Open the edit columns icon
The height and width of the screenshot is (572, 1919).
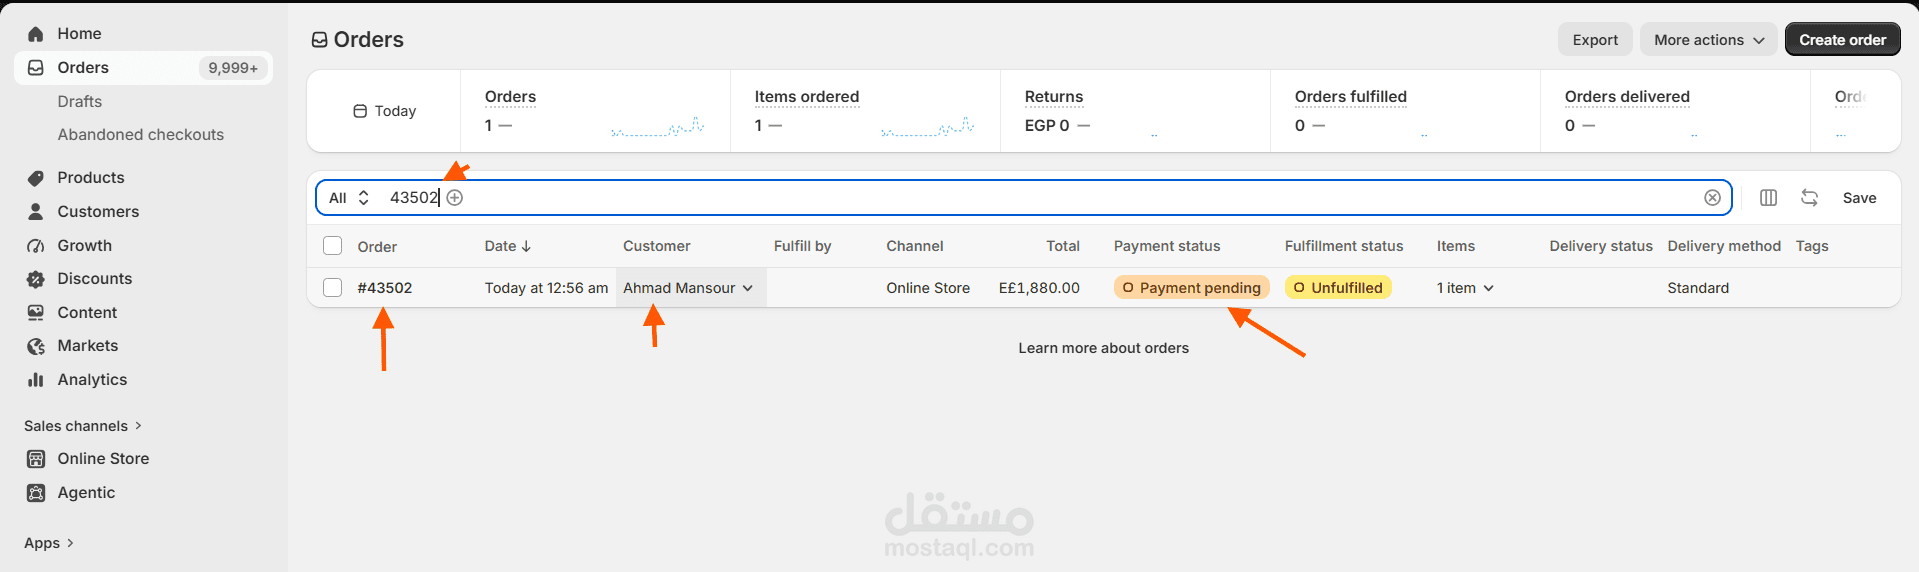pos(1768,198)
